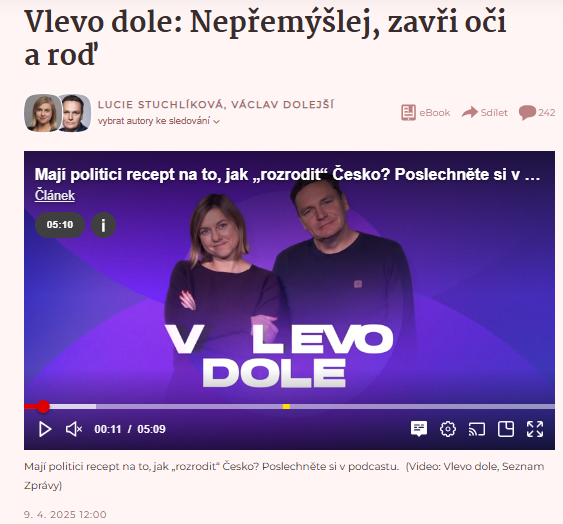Open video subtitles/transcript icon

click(419, 429)
